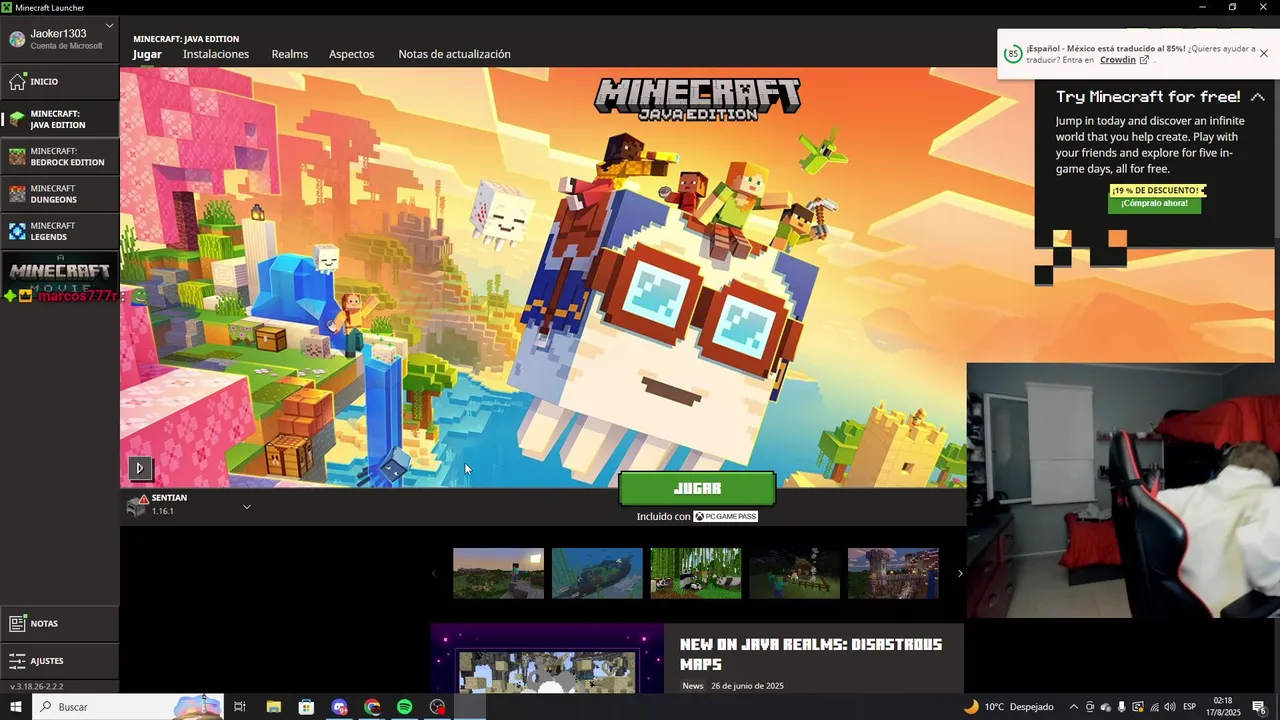This screenshot has width=1280, height=720.
Task: Open Microsoft Store from the taskbar
Action: (306, 707)
